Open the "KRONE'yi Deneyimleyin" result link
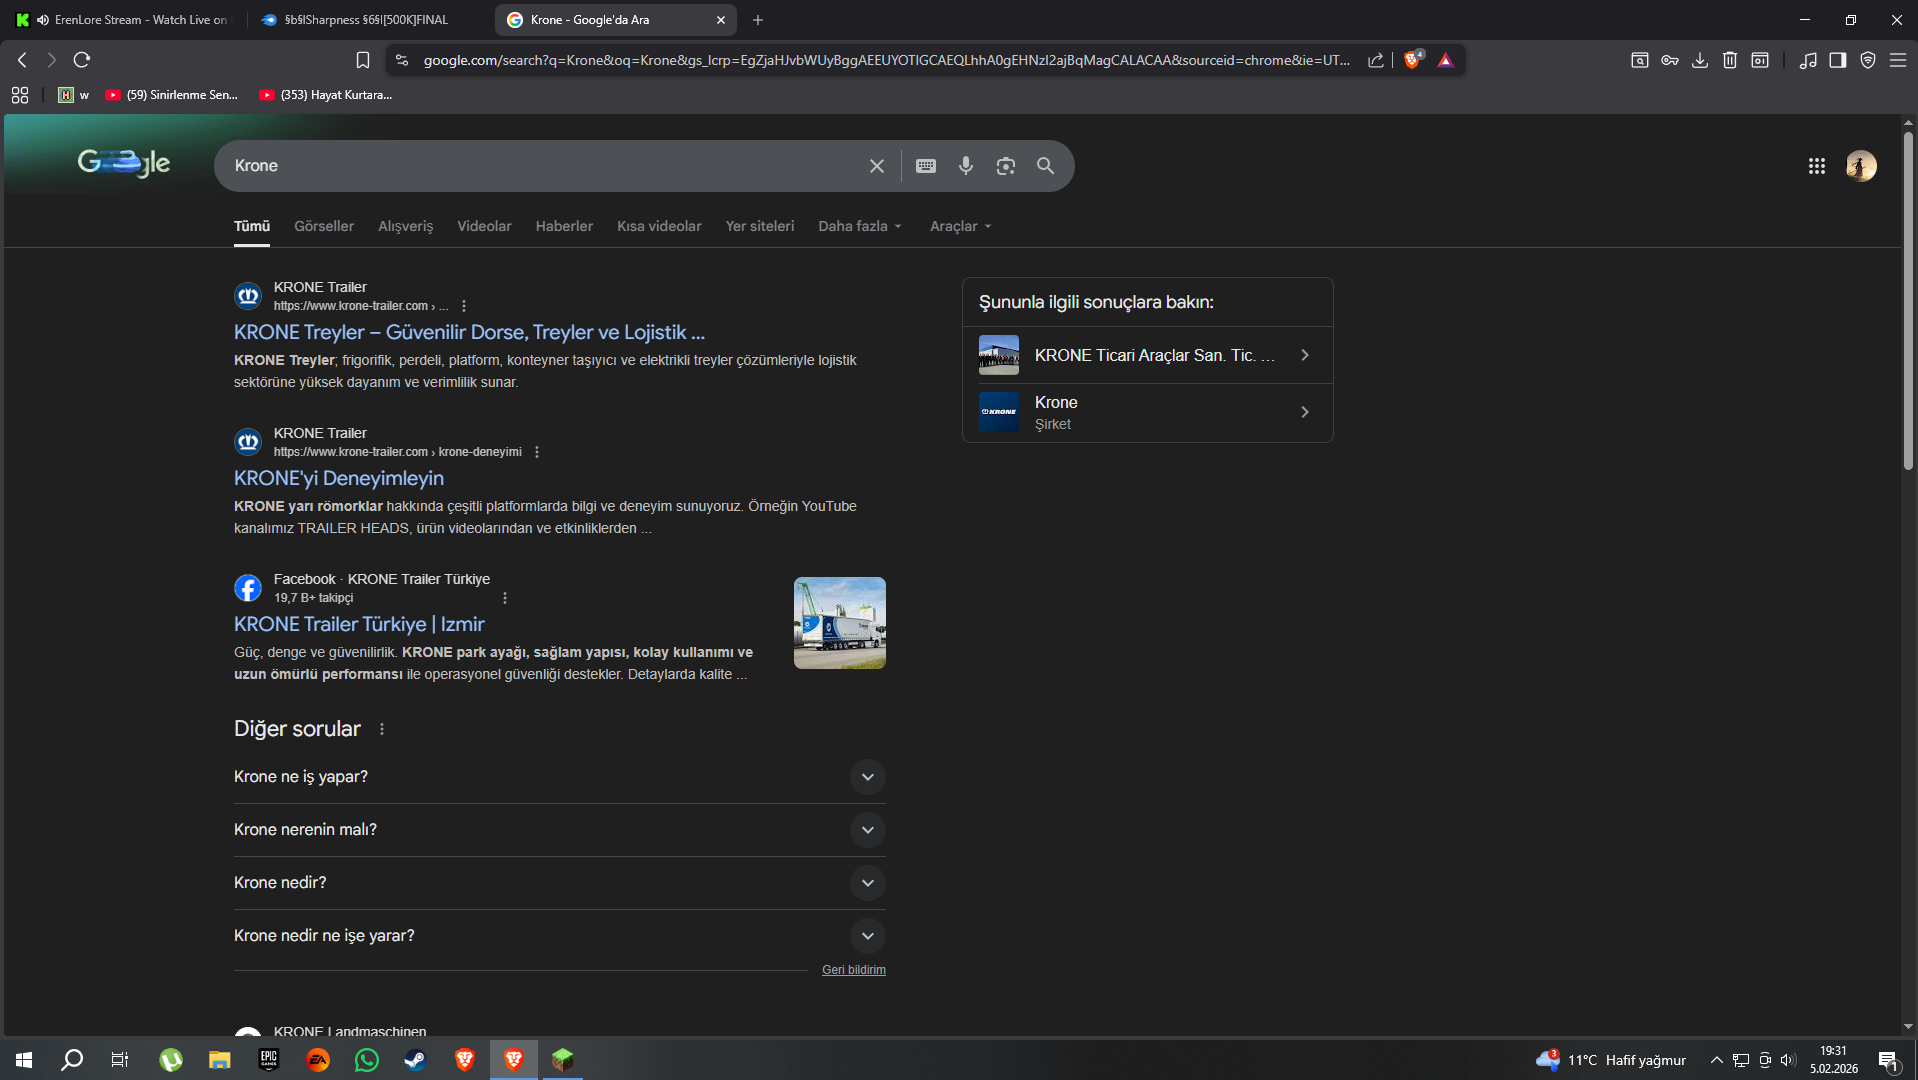 tap(339, 478)
